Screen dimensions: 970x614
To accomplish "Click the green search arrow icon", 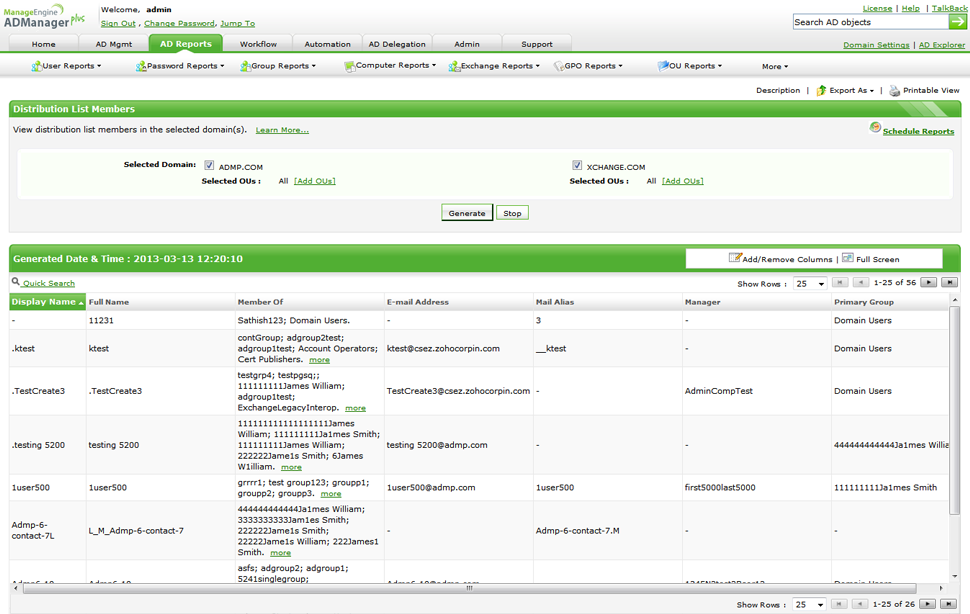I will point(958,22).
